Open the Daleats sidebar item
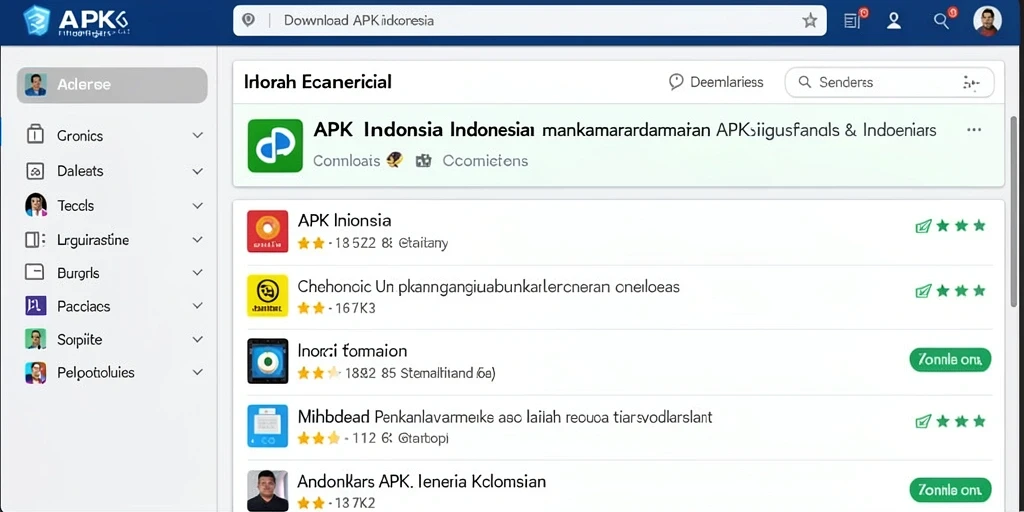This screenshot has width=1024, height=512. pos(114,171)
